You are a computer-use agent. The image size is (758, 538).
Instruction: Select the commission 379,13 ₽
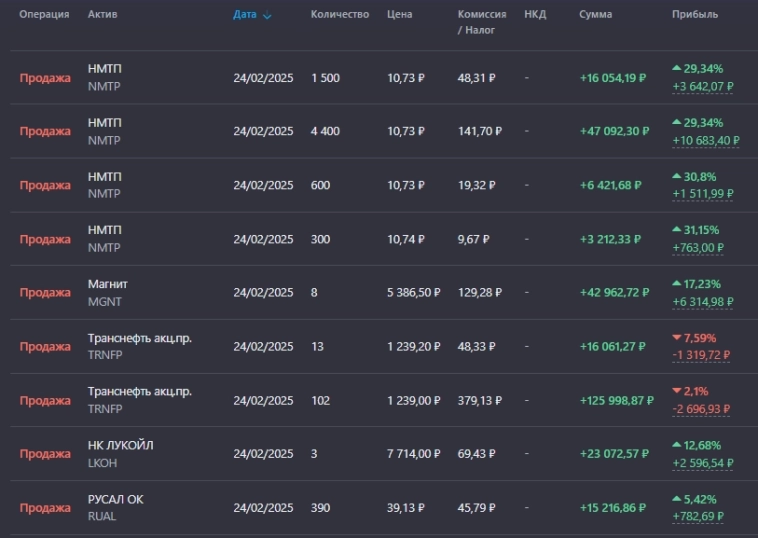pos(480,401)
